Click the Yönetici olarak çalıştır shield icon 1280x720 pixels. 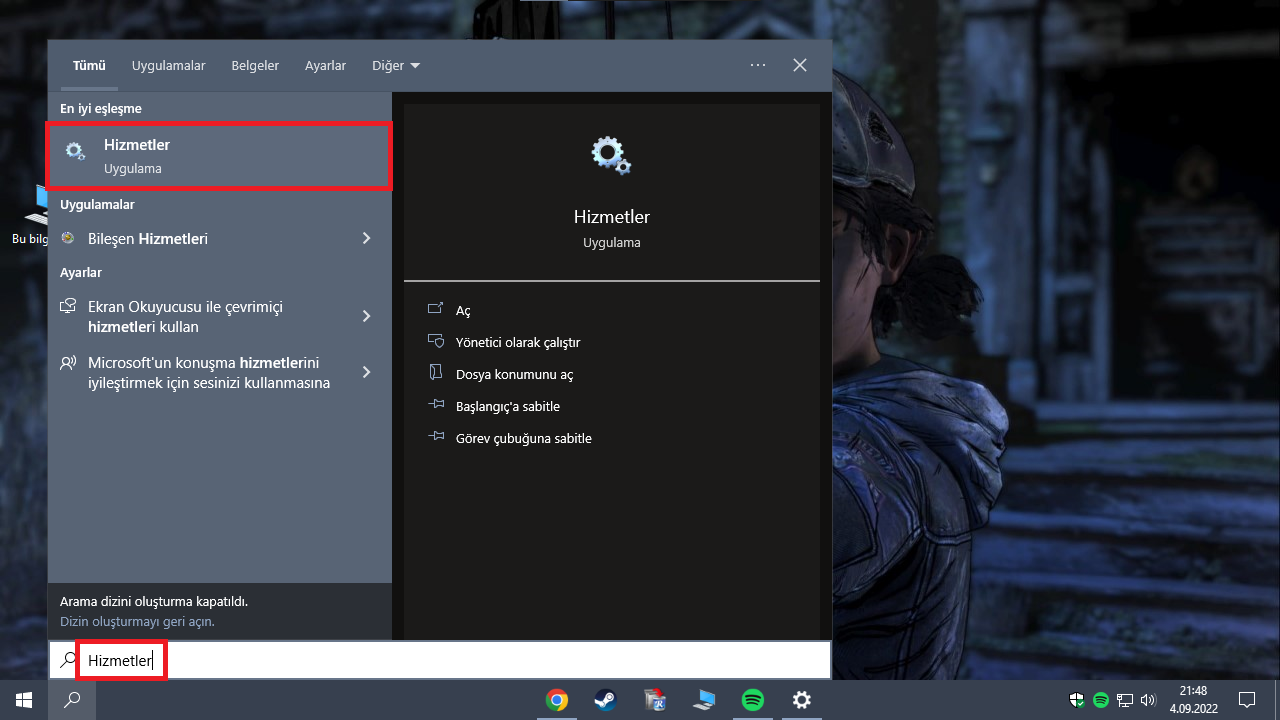[435, 342]
